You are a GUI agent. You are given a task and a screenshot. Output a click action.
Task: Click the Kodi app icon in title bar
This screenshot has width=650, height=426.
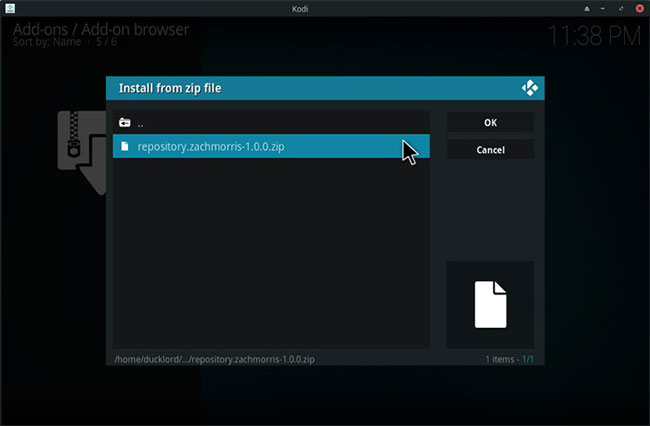[x=10, y=8]
